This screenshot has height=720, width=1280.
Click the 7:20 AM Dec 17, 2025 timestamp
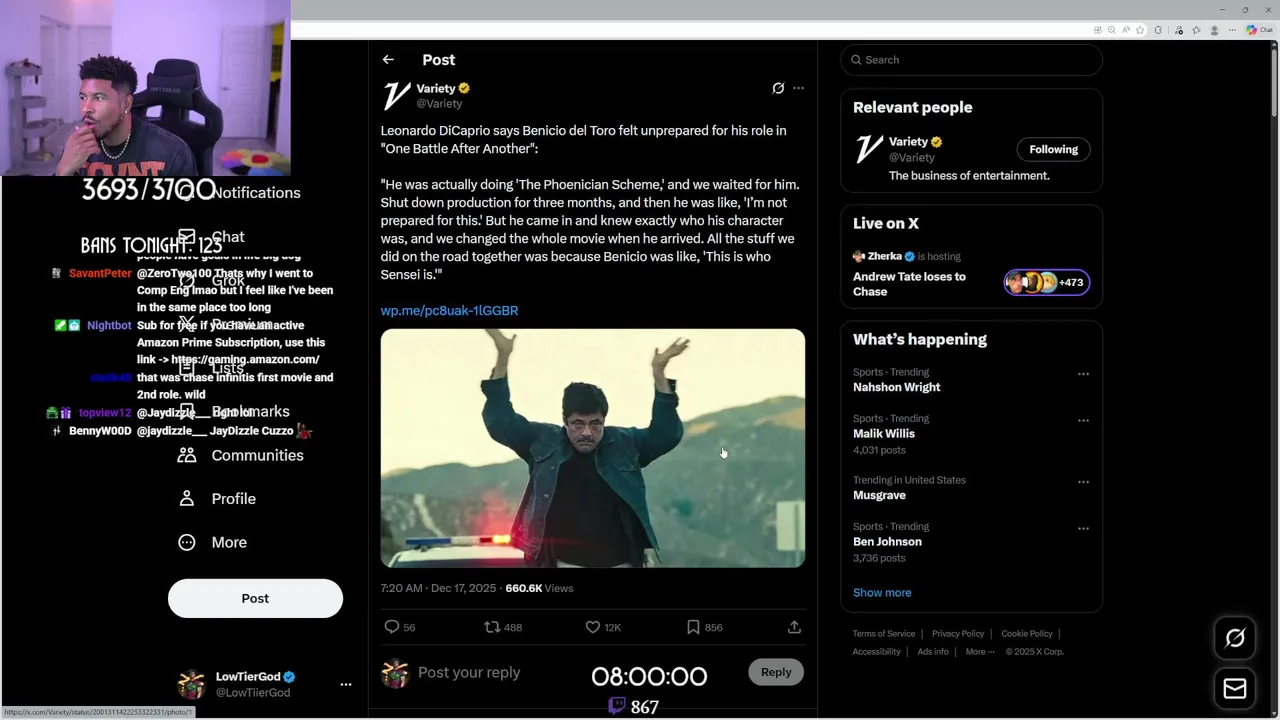point(438,589)
